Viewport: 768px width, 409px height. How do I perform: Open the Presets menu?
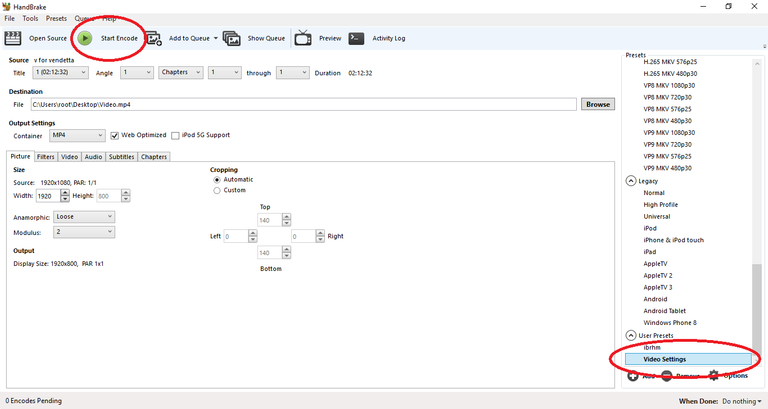point(56,18)
